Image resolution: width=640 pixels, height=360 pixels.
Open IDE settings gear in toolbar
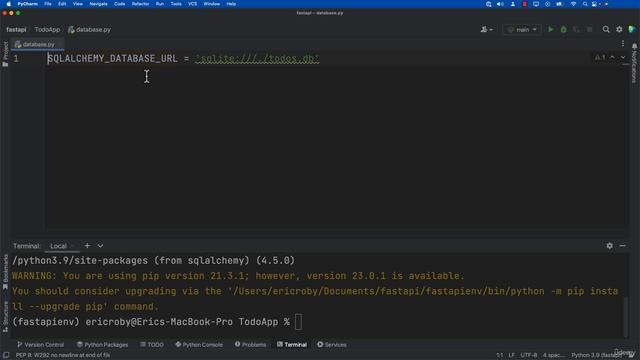click(619, 29)
